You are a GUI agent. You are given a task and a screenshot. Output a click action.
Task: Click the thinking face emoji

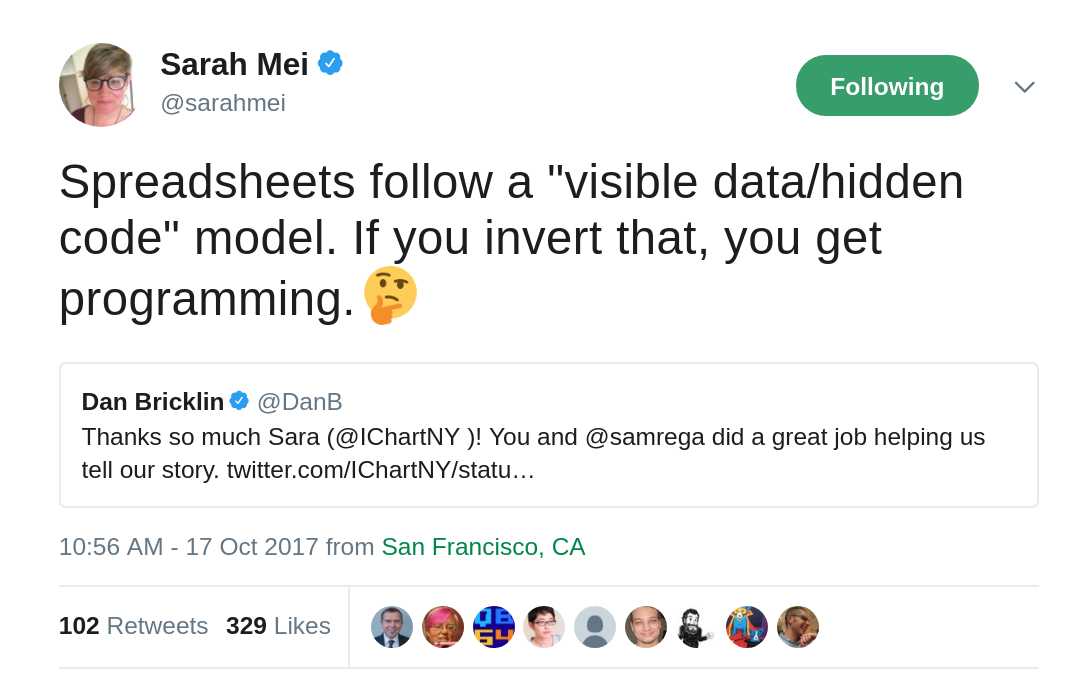[390, 295]
